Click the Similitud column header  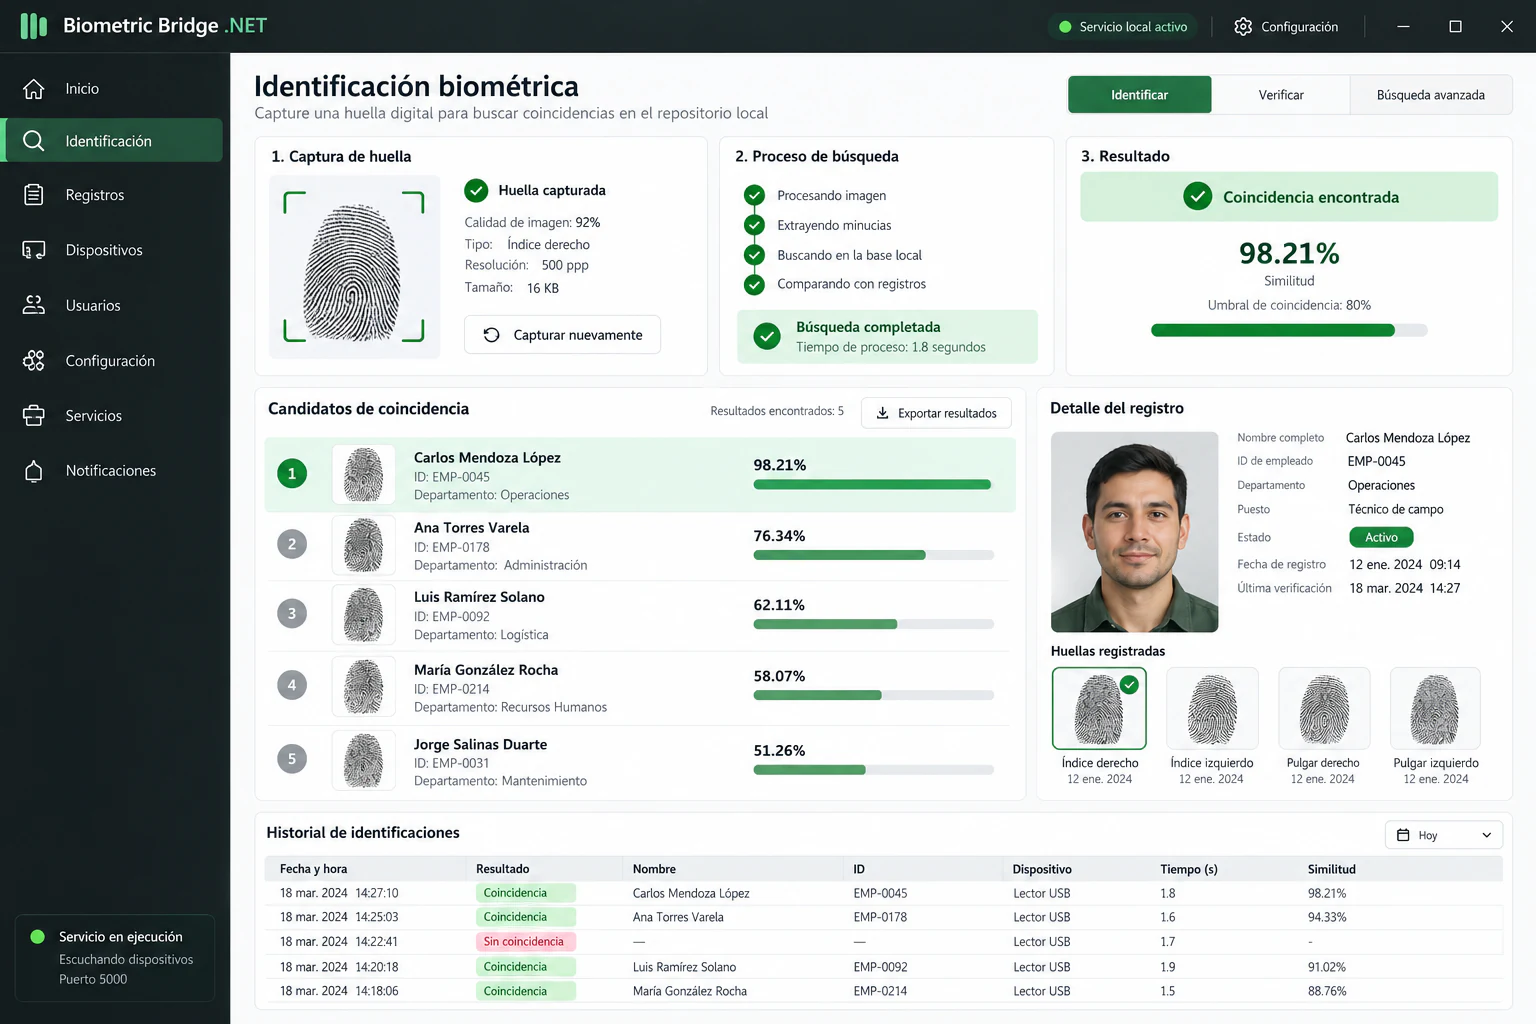1332,869
